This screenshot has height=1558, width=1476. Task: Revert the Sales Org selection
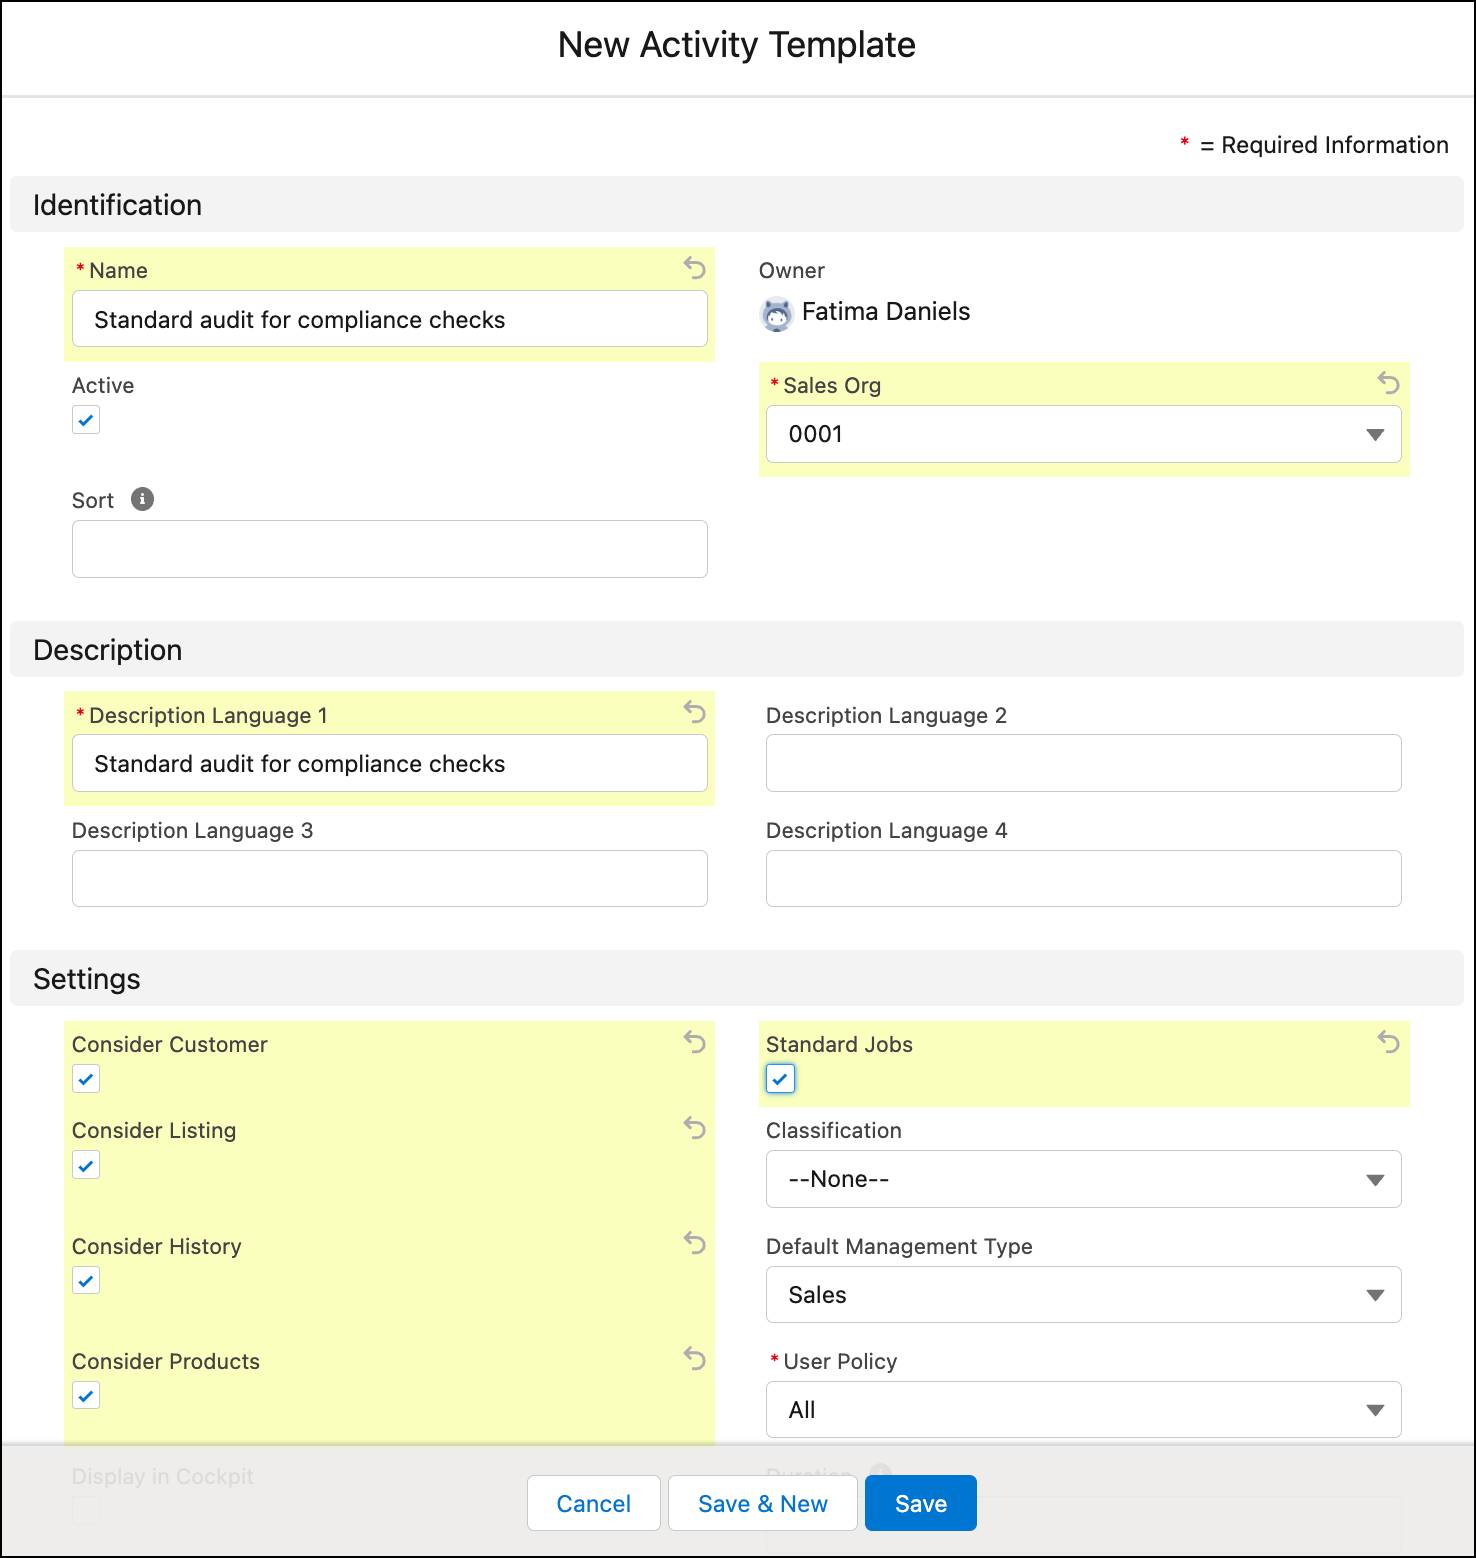(1388, 383)
